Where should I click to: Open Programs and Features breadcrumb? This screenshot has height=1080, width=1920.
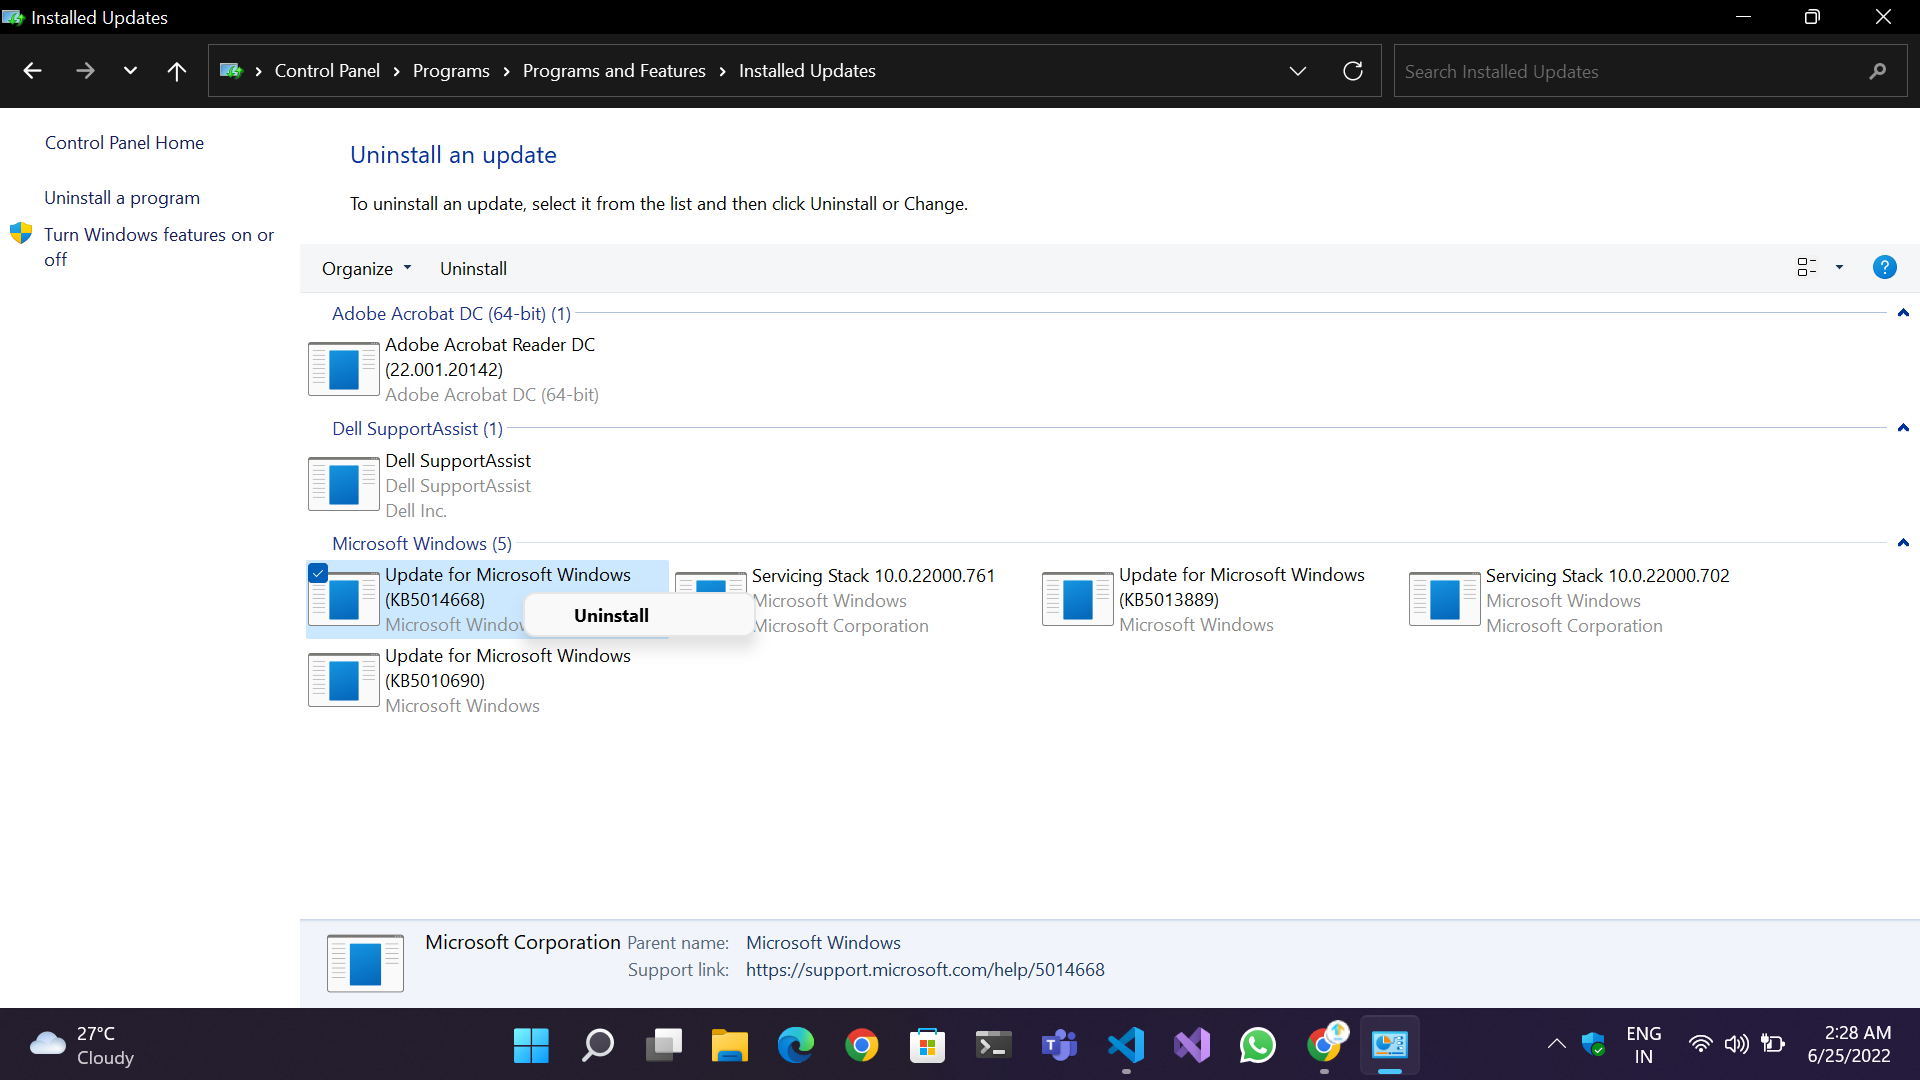point(614,71)
